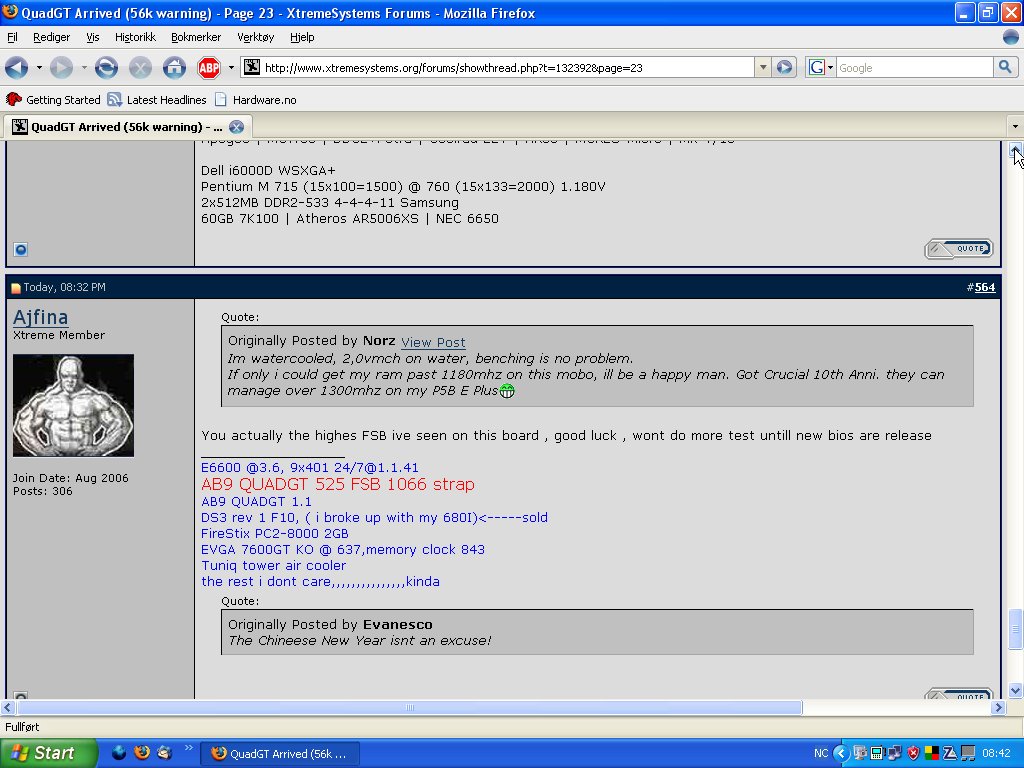
Task: Click the horizontal scrollbar thumb
Action: coord(409,707)
